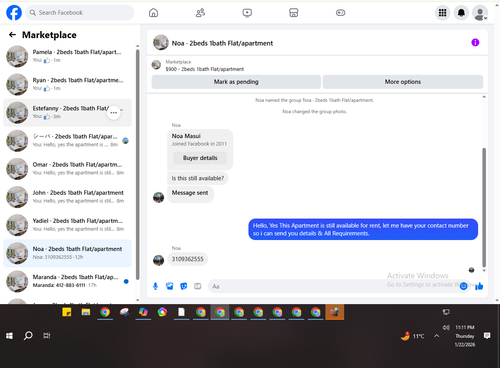Screen dimensions: 500x368
Task: Click the back arrow beside Marketplace
Action: tap(12, 35)
